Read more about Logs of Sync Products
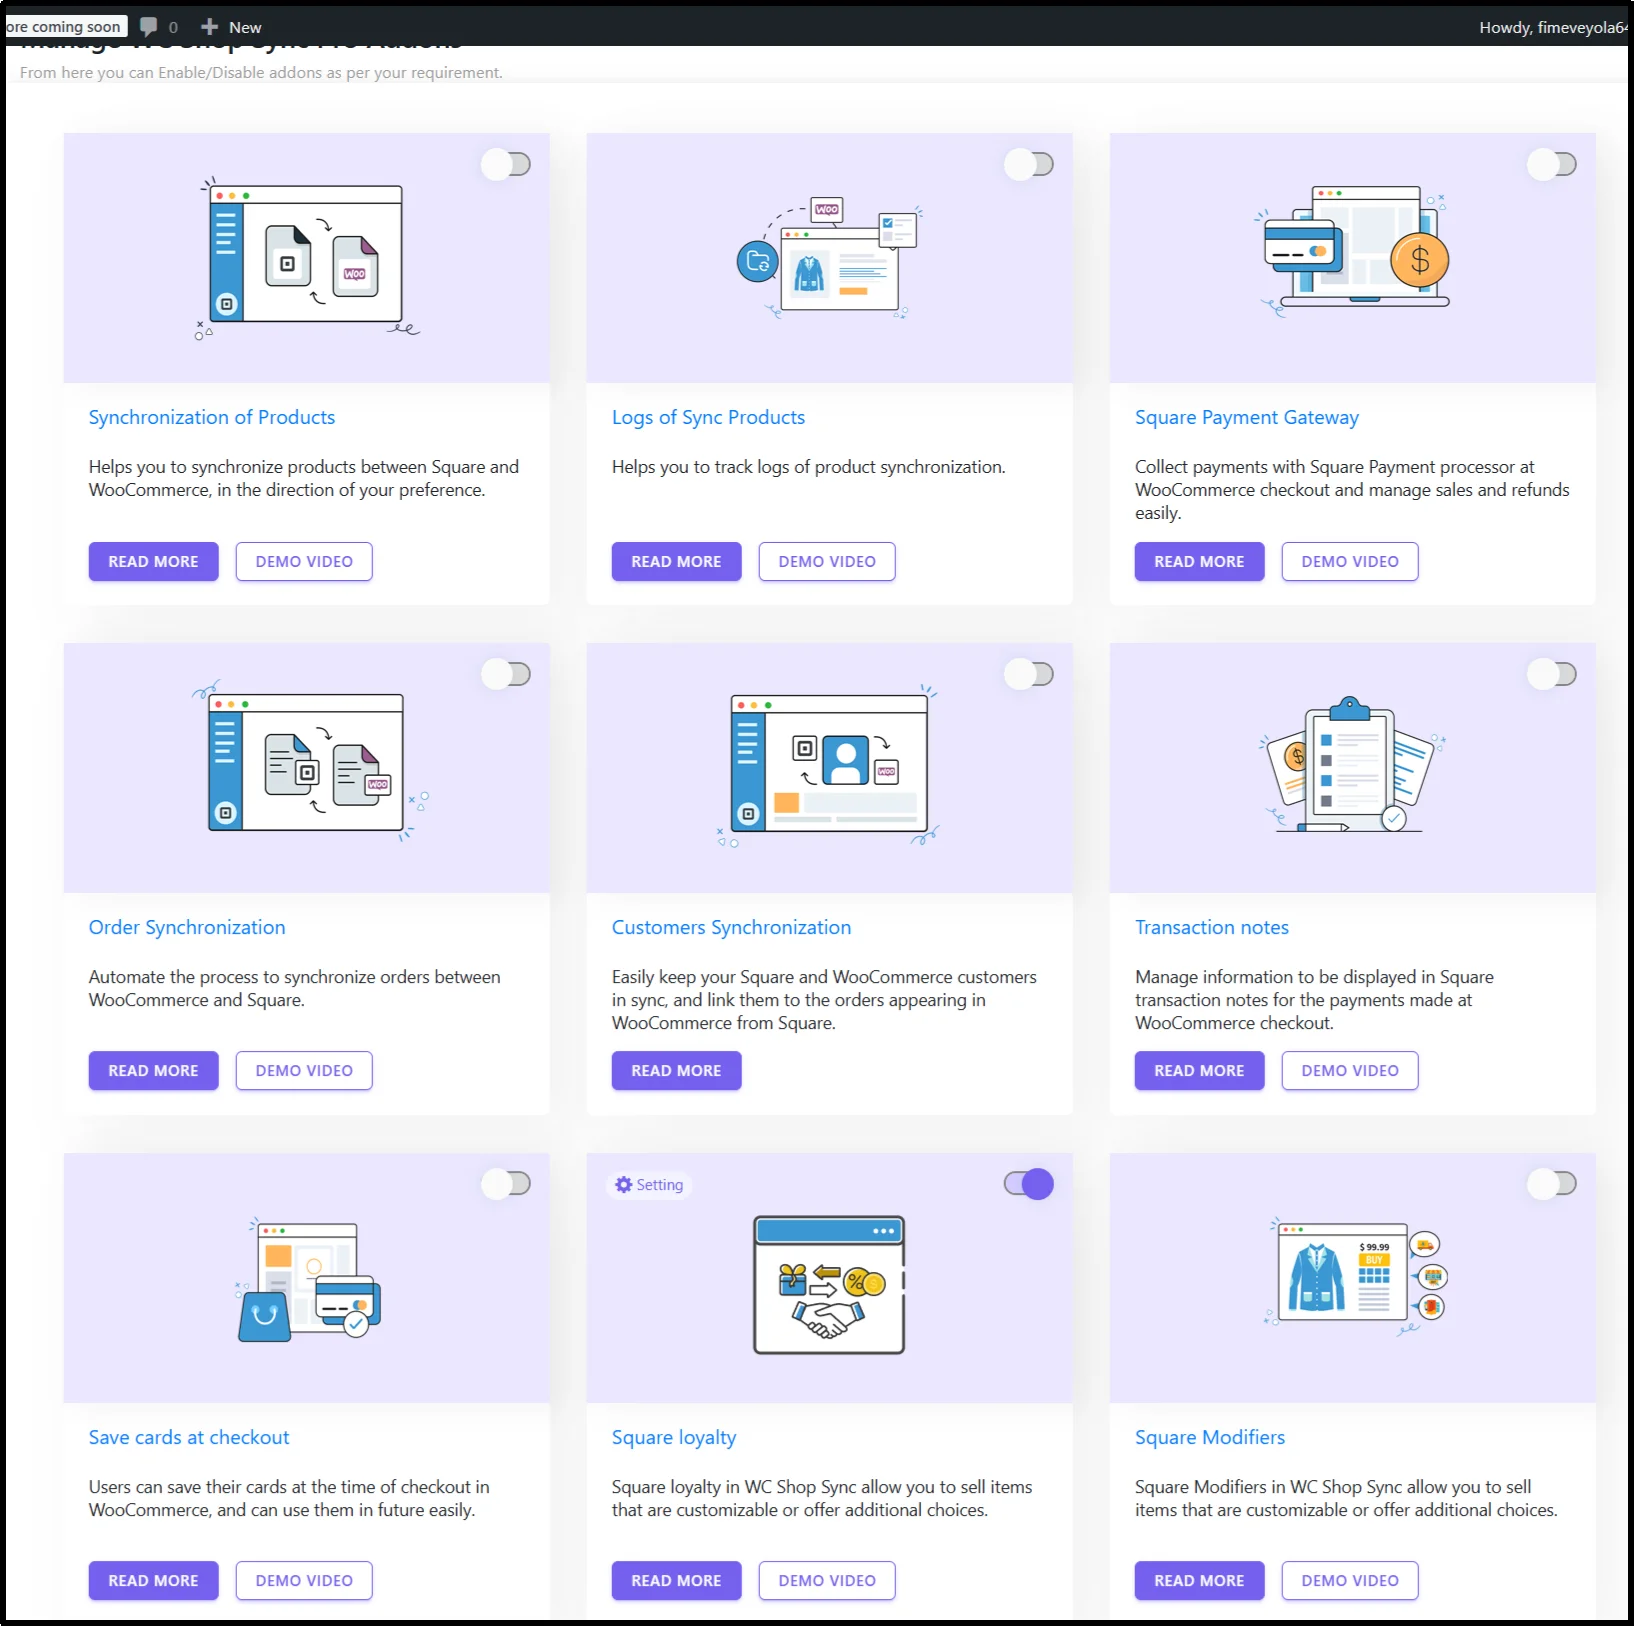The width and height of the screenshot is (1634, 1626). pyautogui.click(x=677, y=561)
